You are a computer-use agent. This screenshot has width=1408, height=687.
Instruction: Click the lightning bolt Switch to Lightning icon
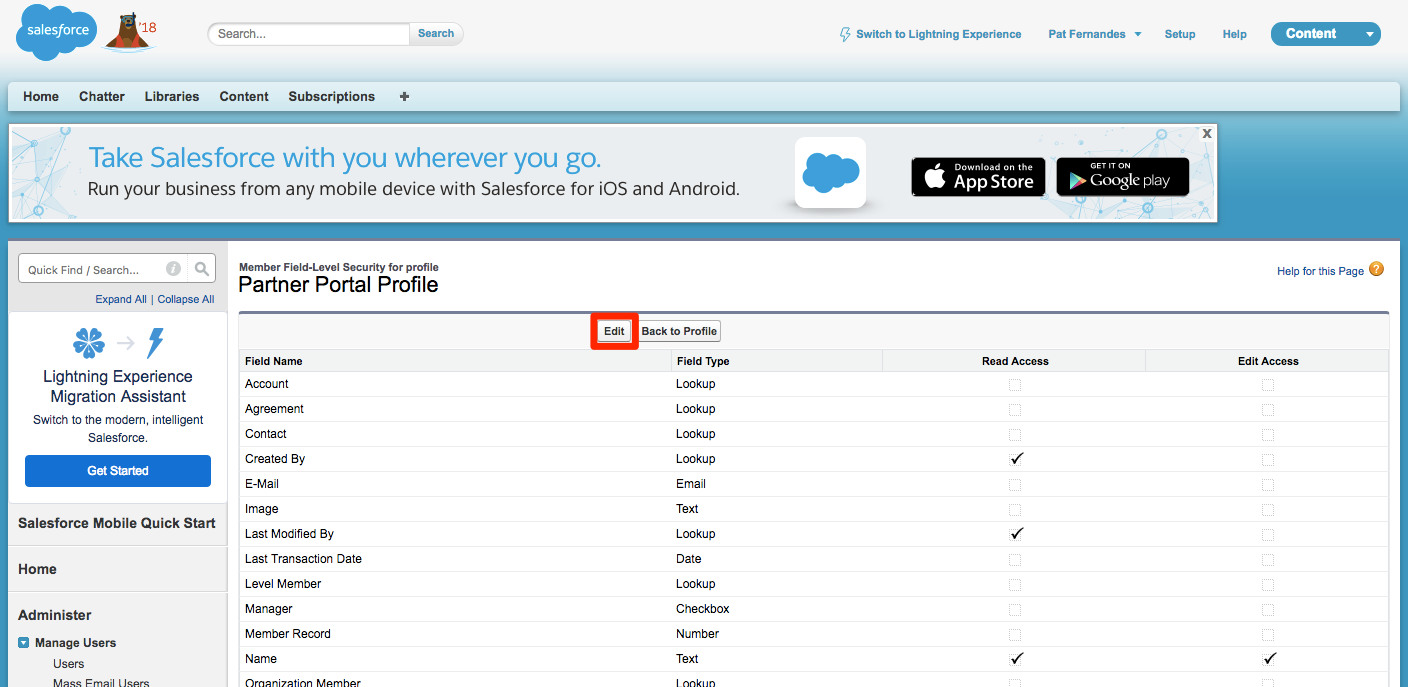point(845,34)
